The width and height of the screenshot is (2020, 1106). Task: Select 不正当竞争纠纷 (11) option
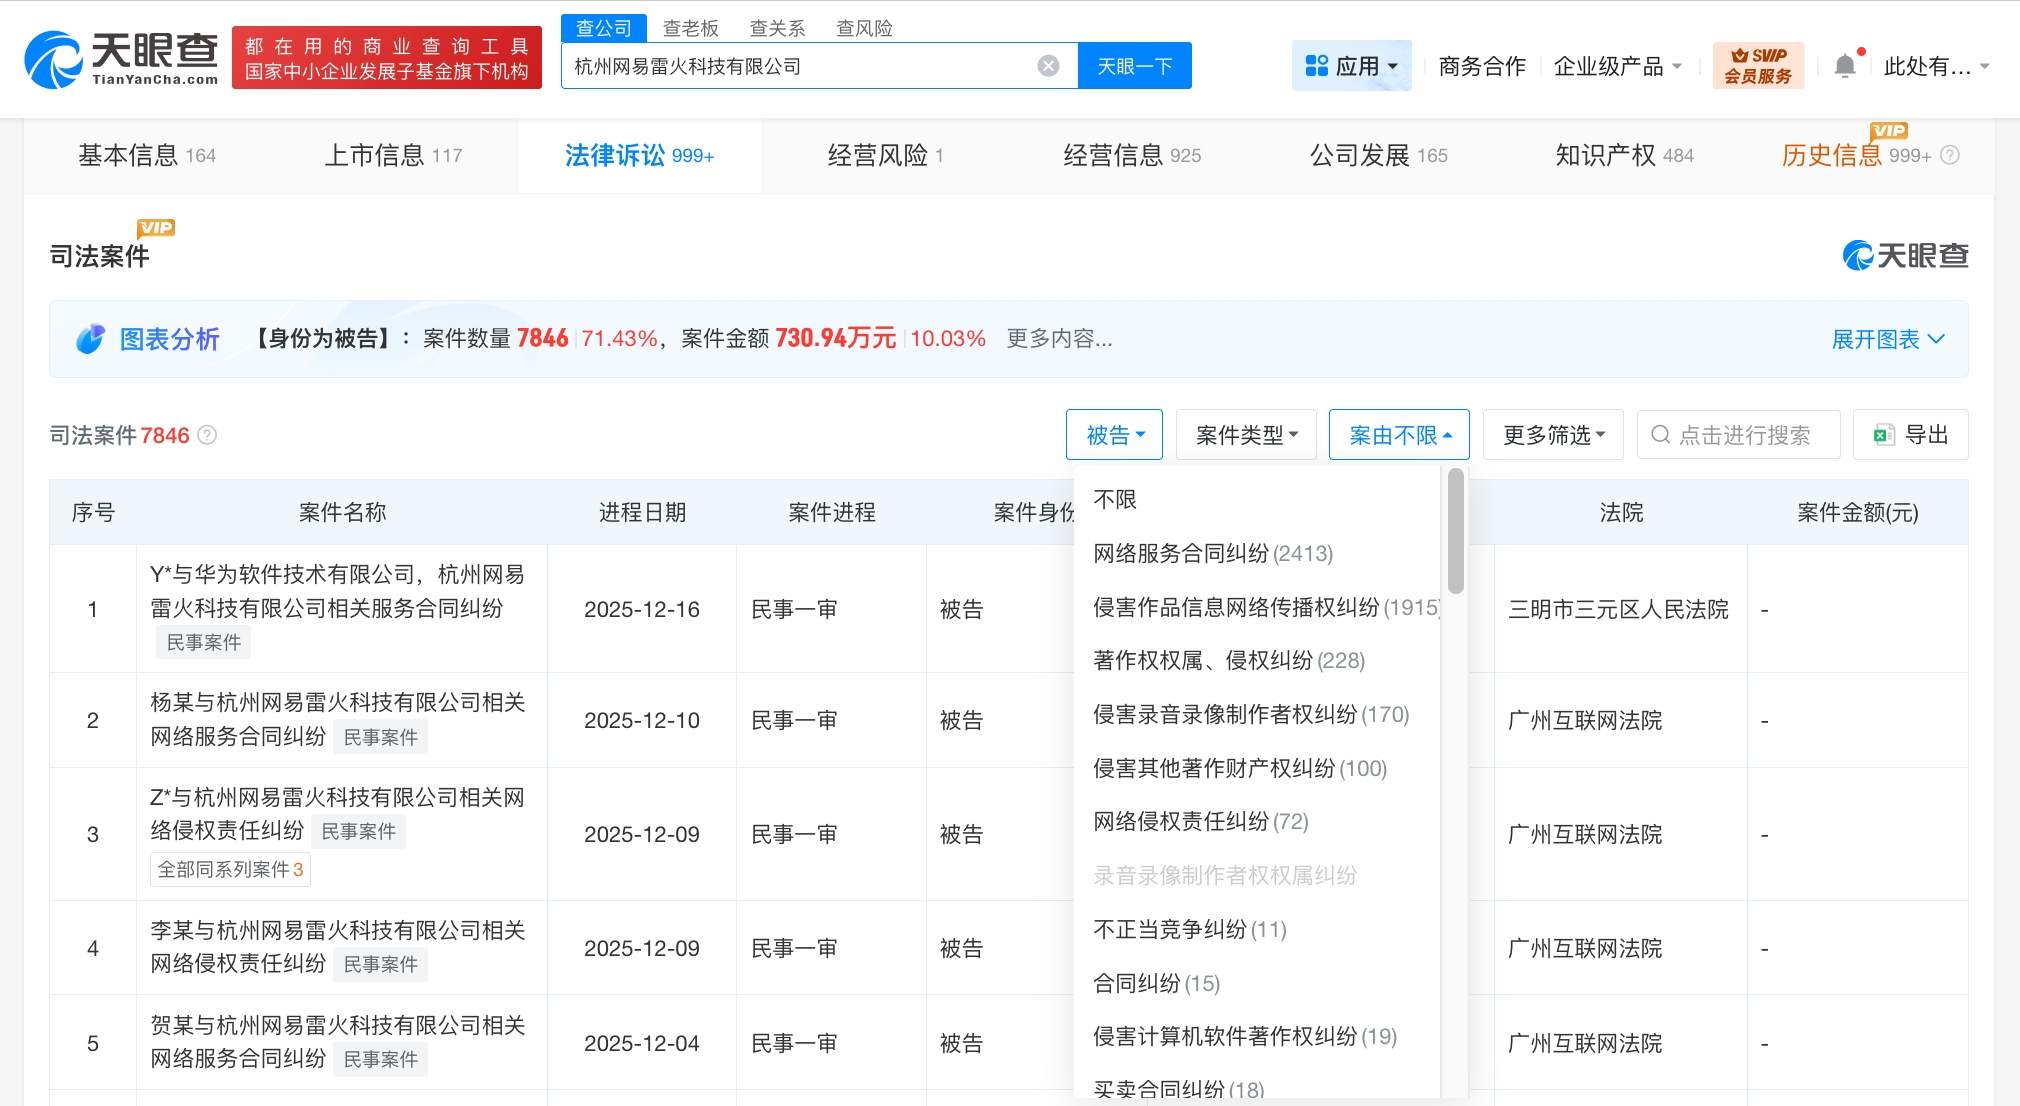click(1189, 929)
